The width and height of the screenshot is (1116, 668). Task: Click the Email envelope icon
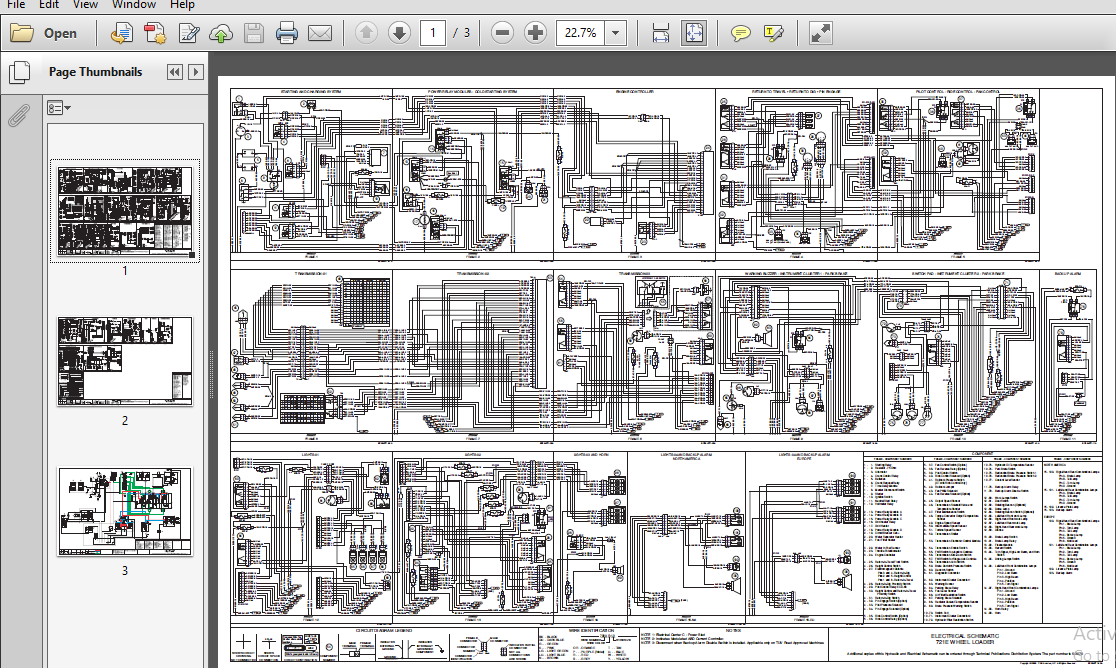coord(320,33)
